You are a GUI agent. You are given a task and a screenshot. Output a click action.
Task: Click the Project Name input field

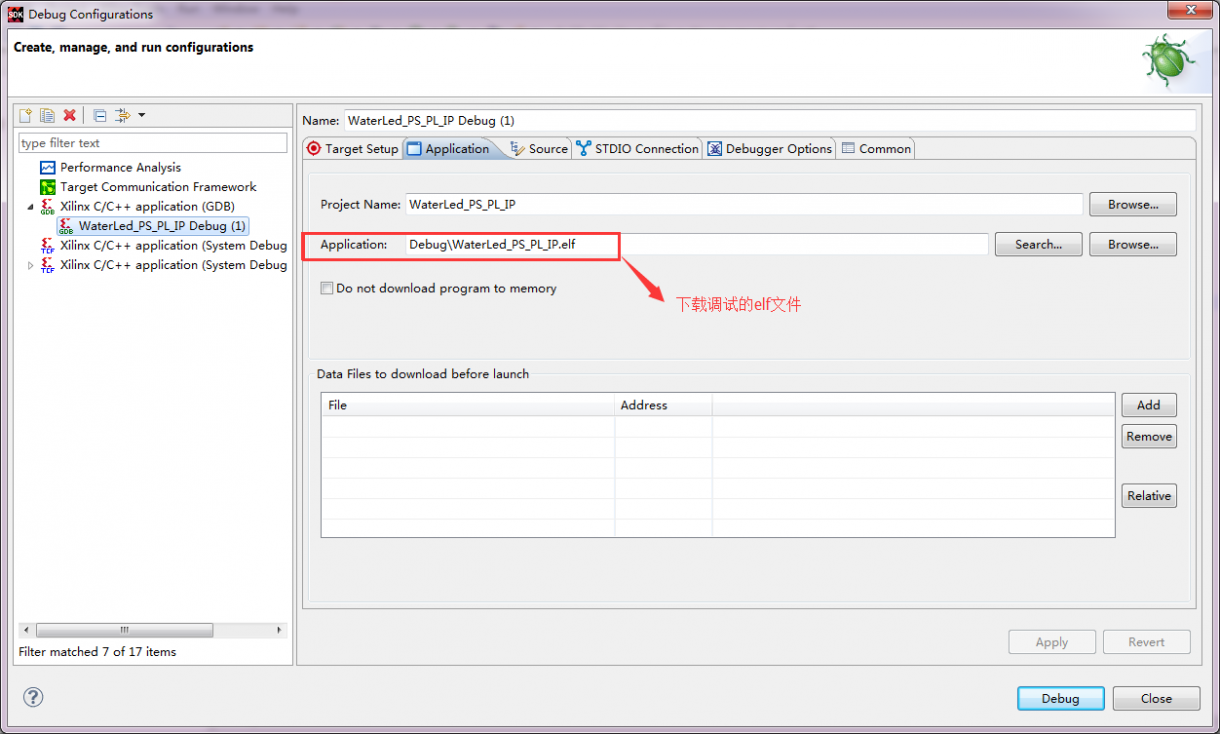click(744, 204)
